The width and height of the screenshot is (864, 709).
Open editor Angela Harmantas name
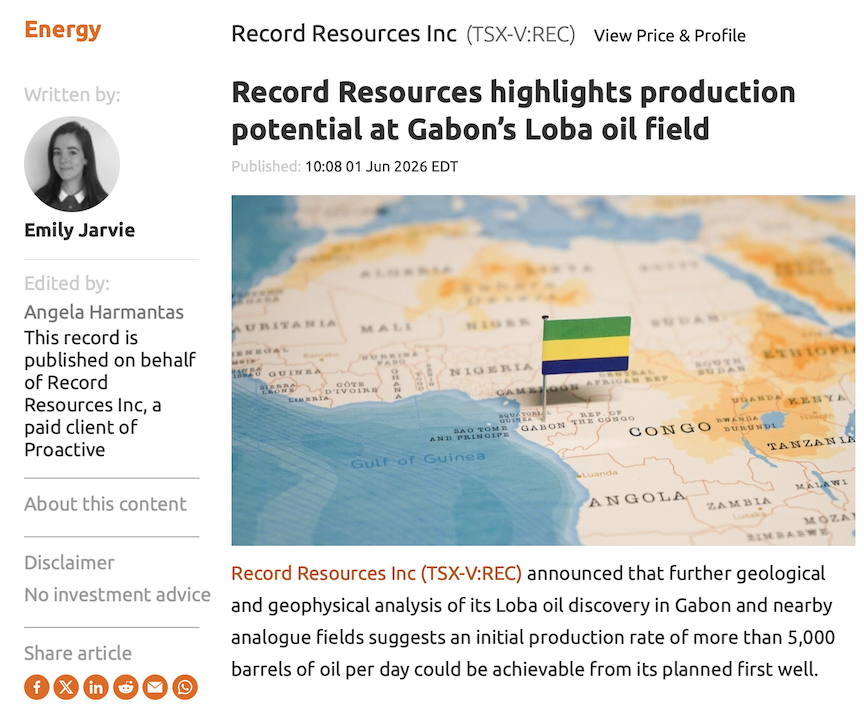tap(104, 312)
